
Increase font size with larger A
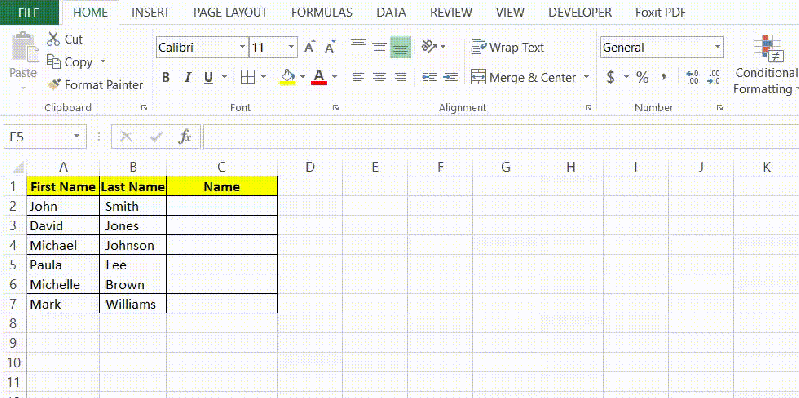(309, 48)
